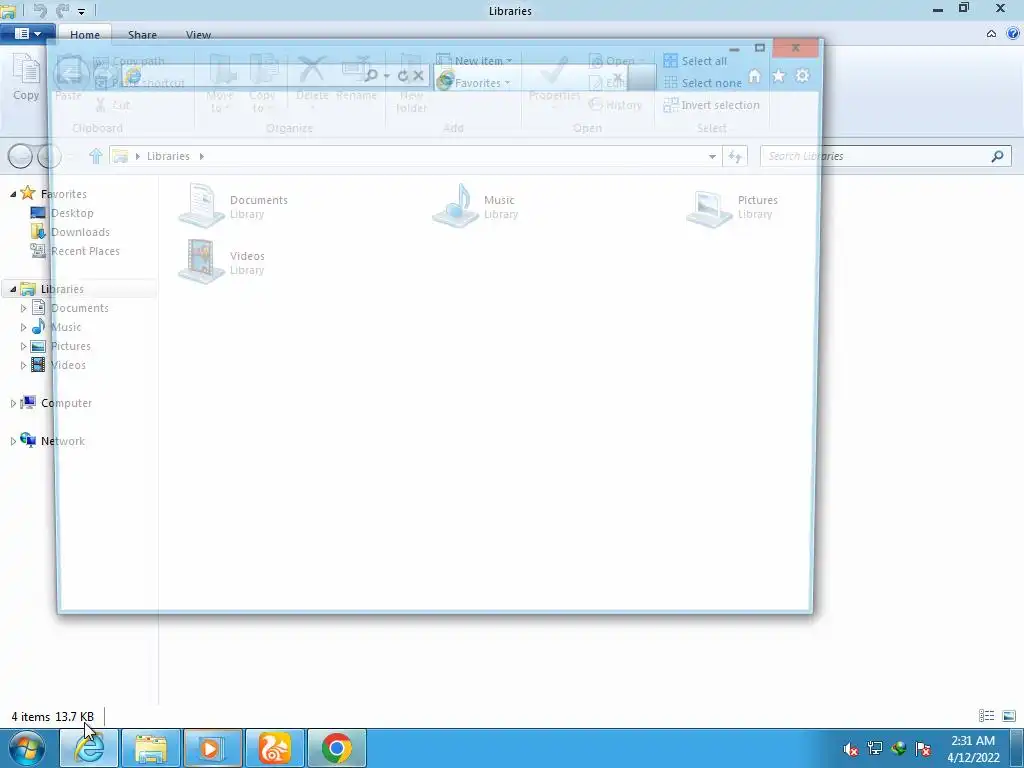Expand the Documents node in the tree
The image size is (1024, 768).
click(x=24, y=308)
